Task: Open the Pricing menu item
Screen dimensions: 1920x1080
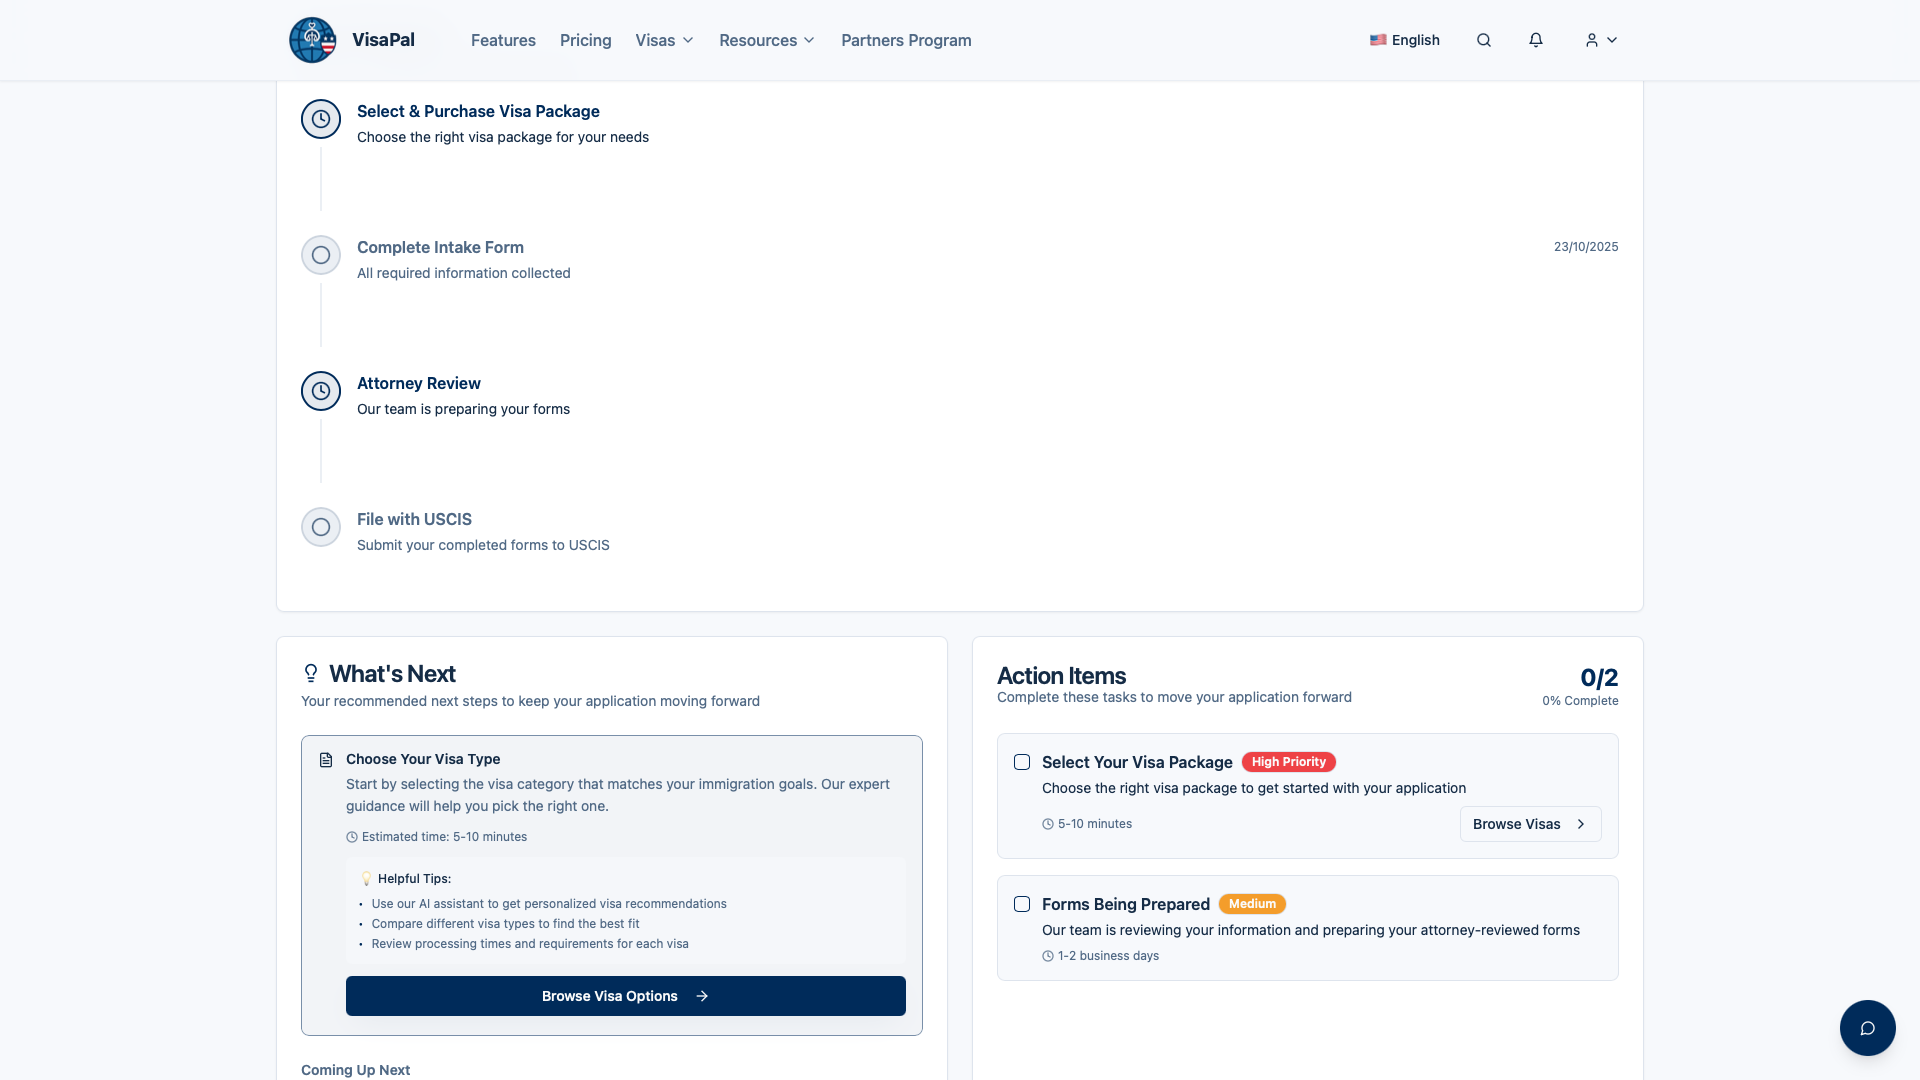Action: click(585, 40)
